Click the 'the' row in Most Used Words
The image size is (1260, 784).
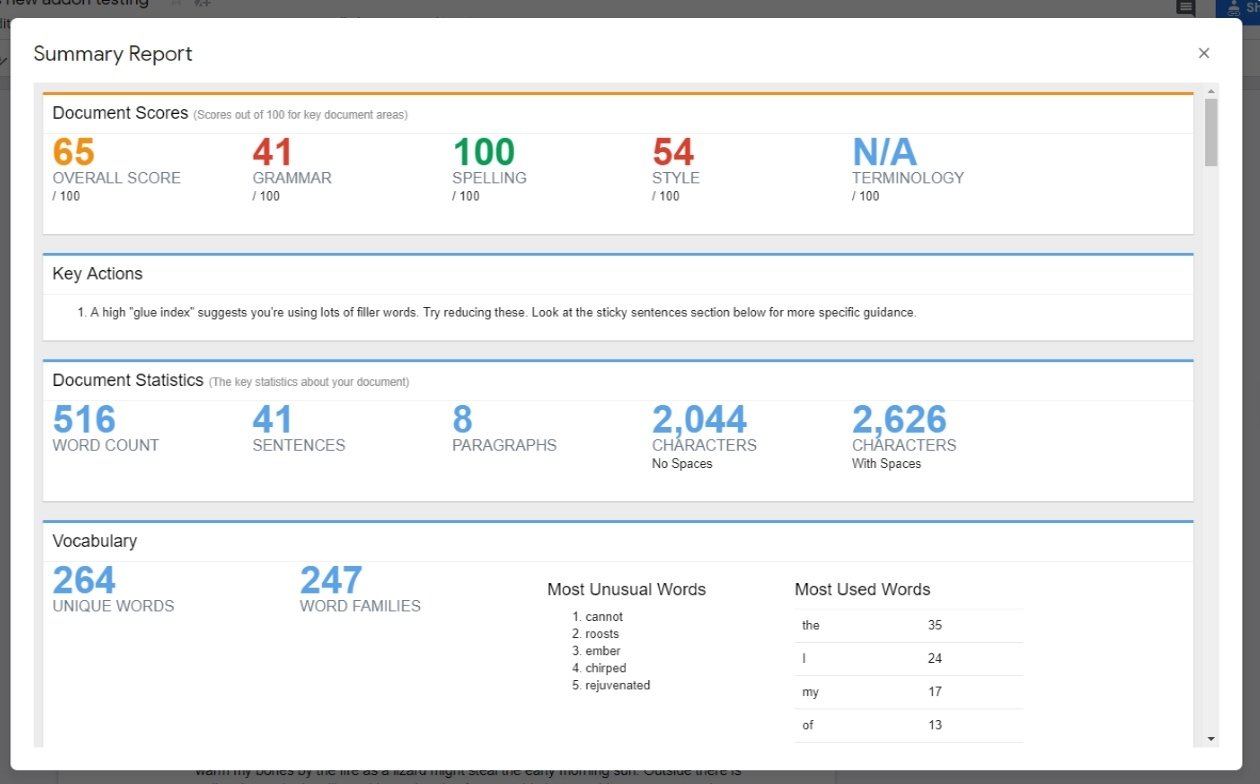pyautogui.click(x=909, y=625)
